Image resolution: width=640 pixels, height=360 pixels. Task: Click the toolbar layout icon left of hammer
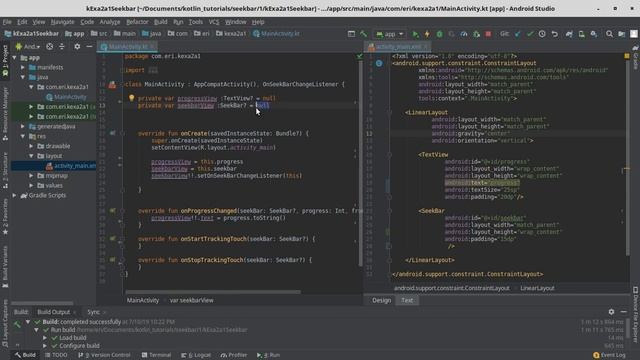pos(351,34)
